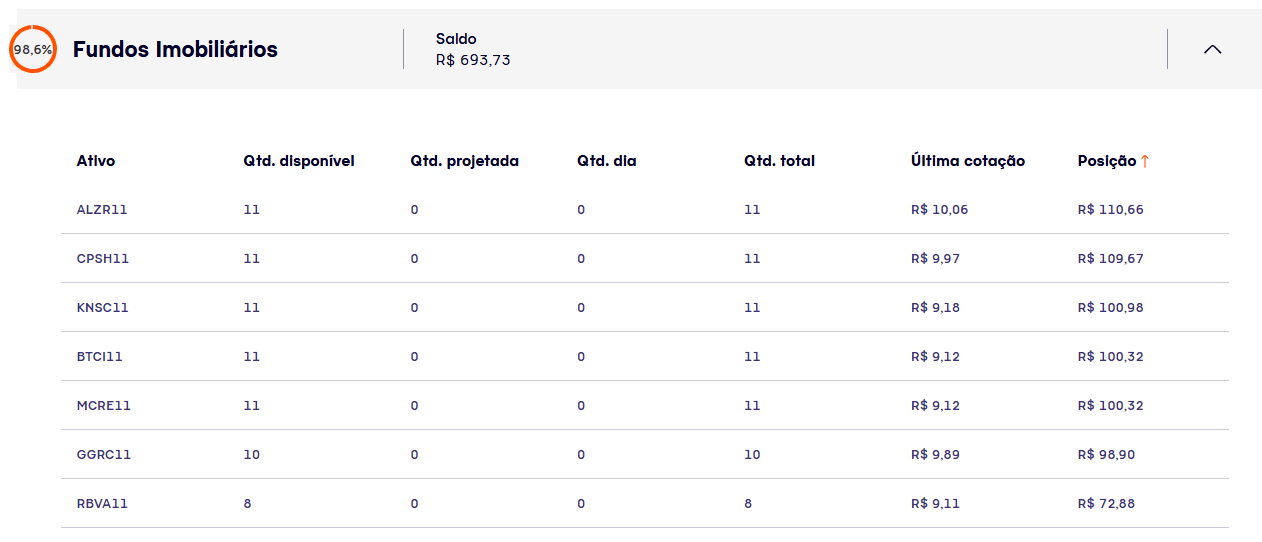Click the orange sort arrow beside Posição
Image resolution: width=1262 pixels, height=542 pixels.
pyautogui.click(x=1145, y=161)
